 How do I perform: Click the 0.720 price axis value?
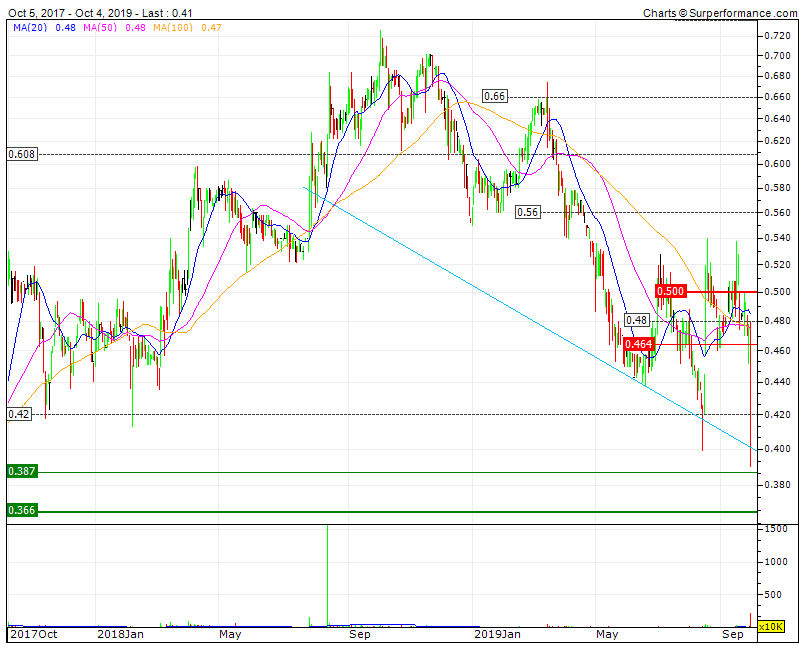point(777,35)
